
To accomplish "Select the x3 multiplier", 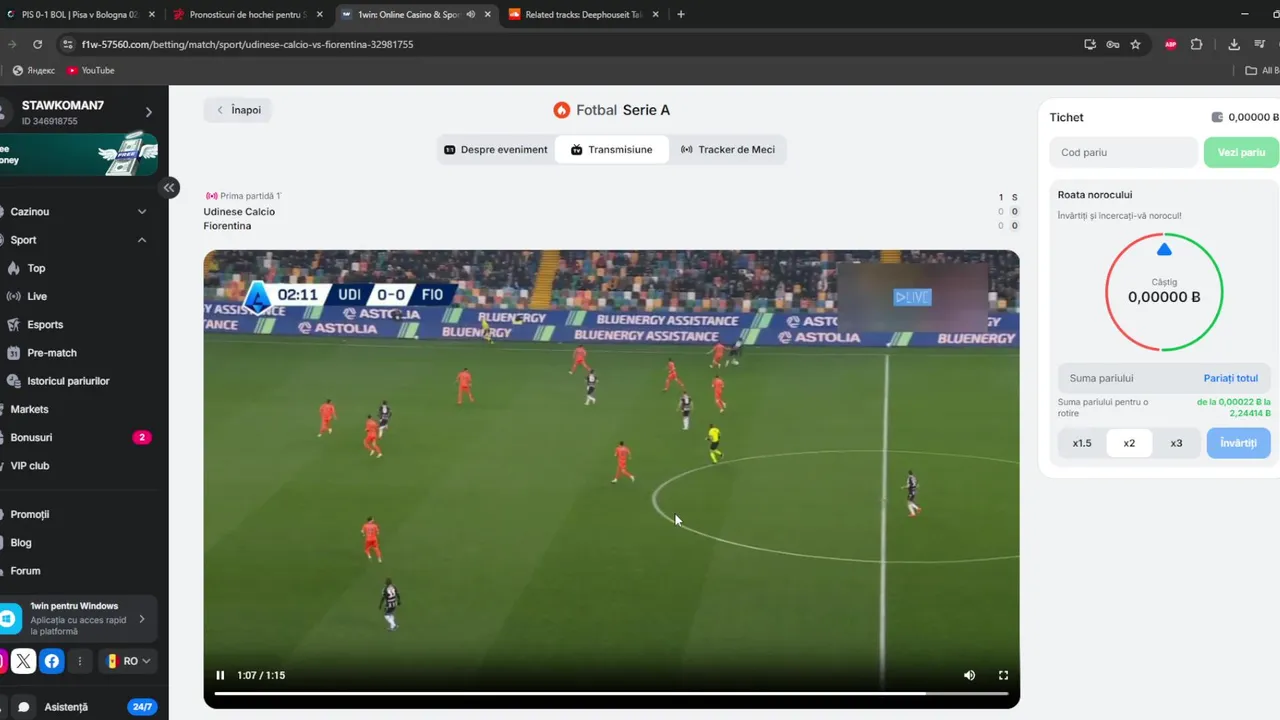I will (1176, 443).
